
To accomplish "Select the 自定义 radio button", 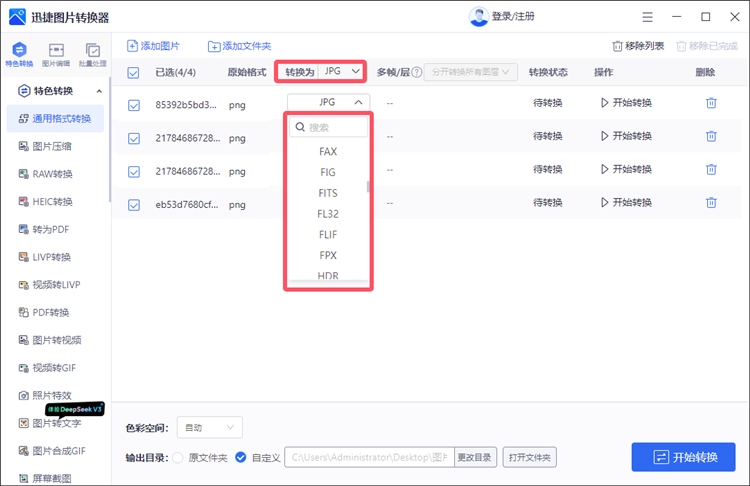I will tap(241, 458).
